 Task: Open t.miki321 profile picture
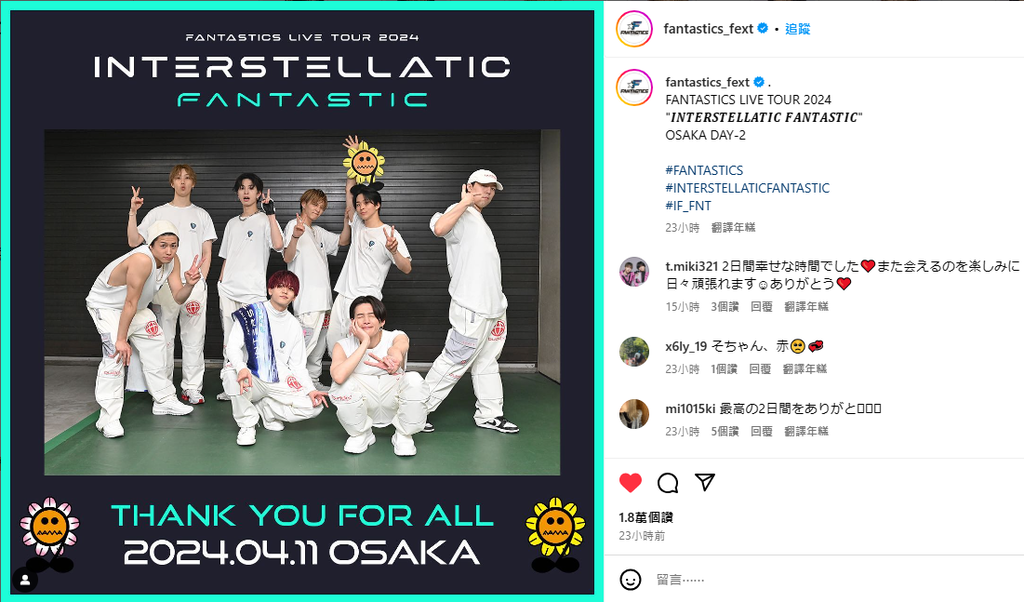pyautogui.click(x=634, y=272)
